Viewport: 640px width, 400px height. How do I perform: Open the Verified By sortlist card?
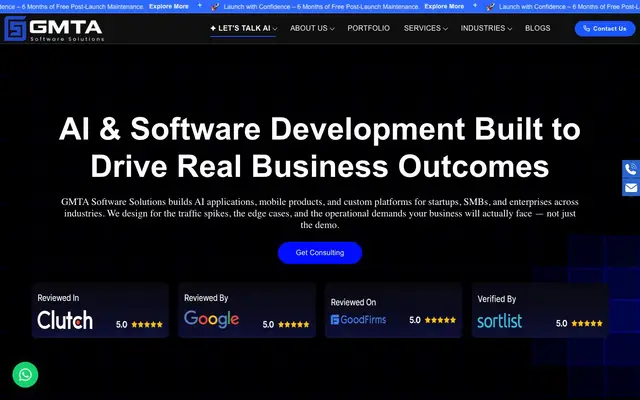click(x=540, y=310)
